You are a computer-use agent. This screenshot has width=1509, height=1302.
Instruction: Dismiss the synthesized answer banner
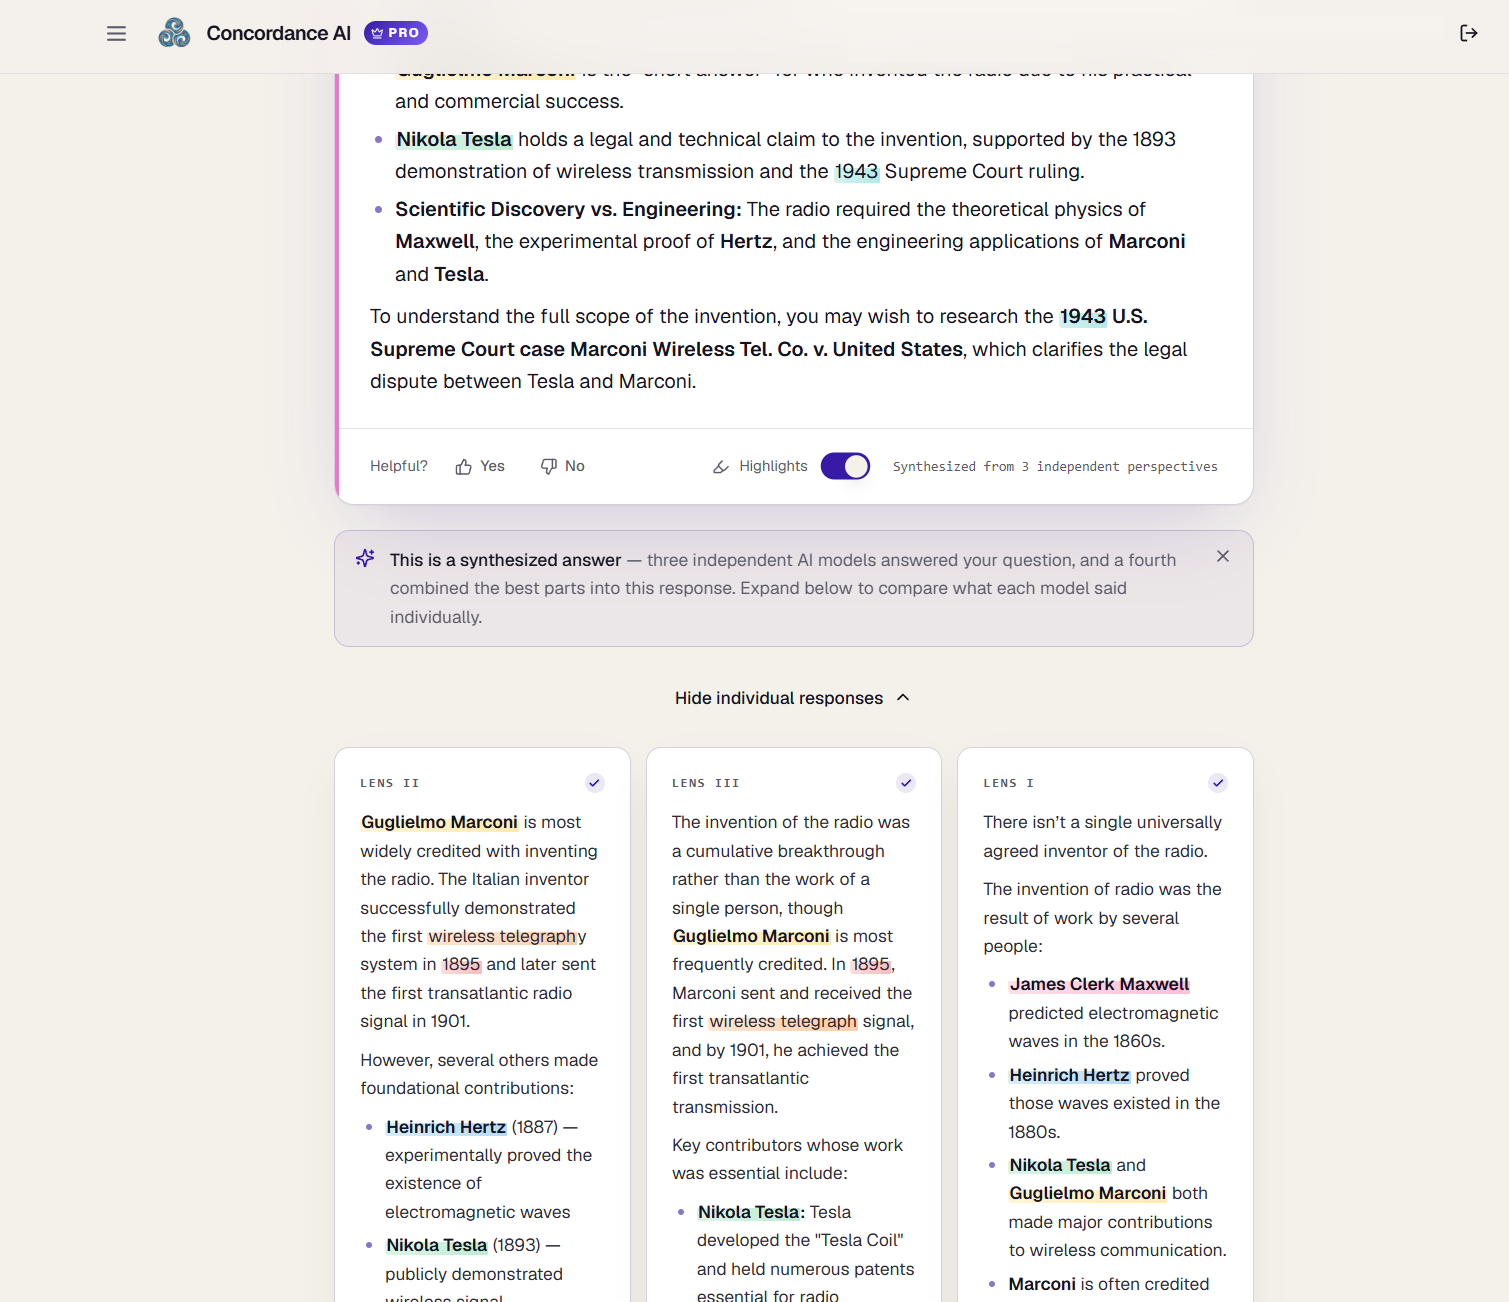[1223, 556]
